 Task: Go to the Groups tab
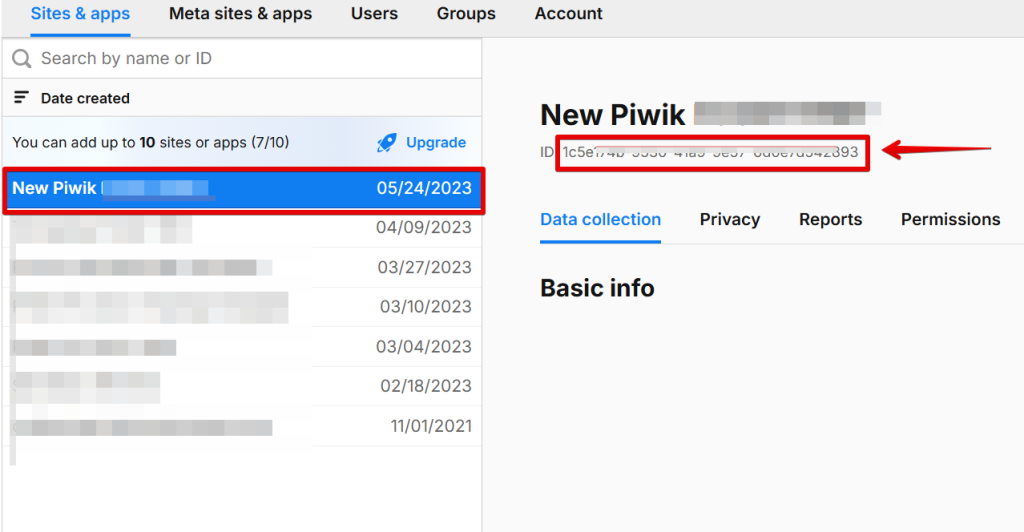[466, 14]
